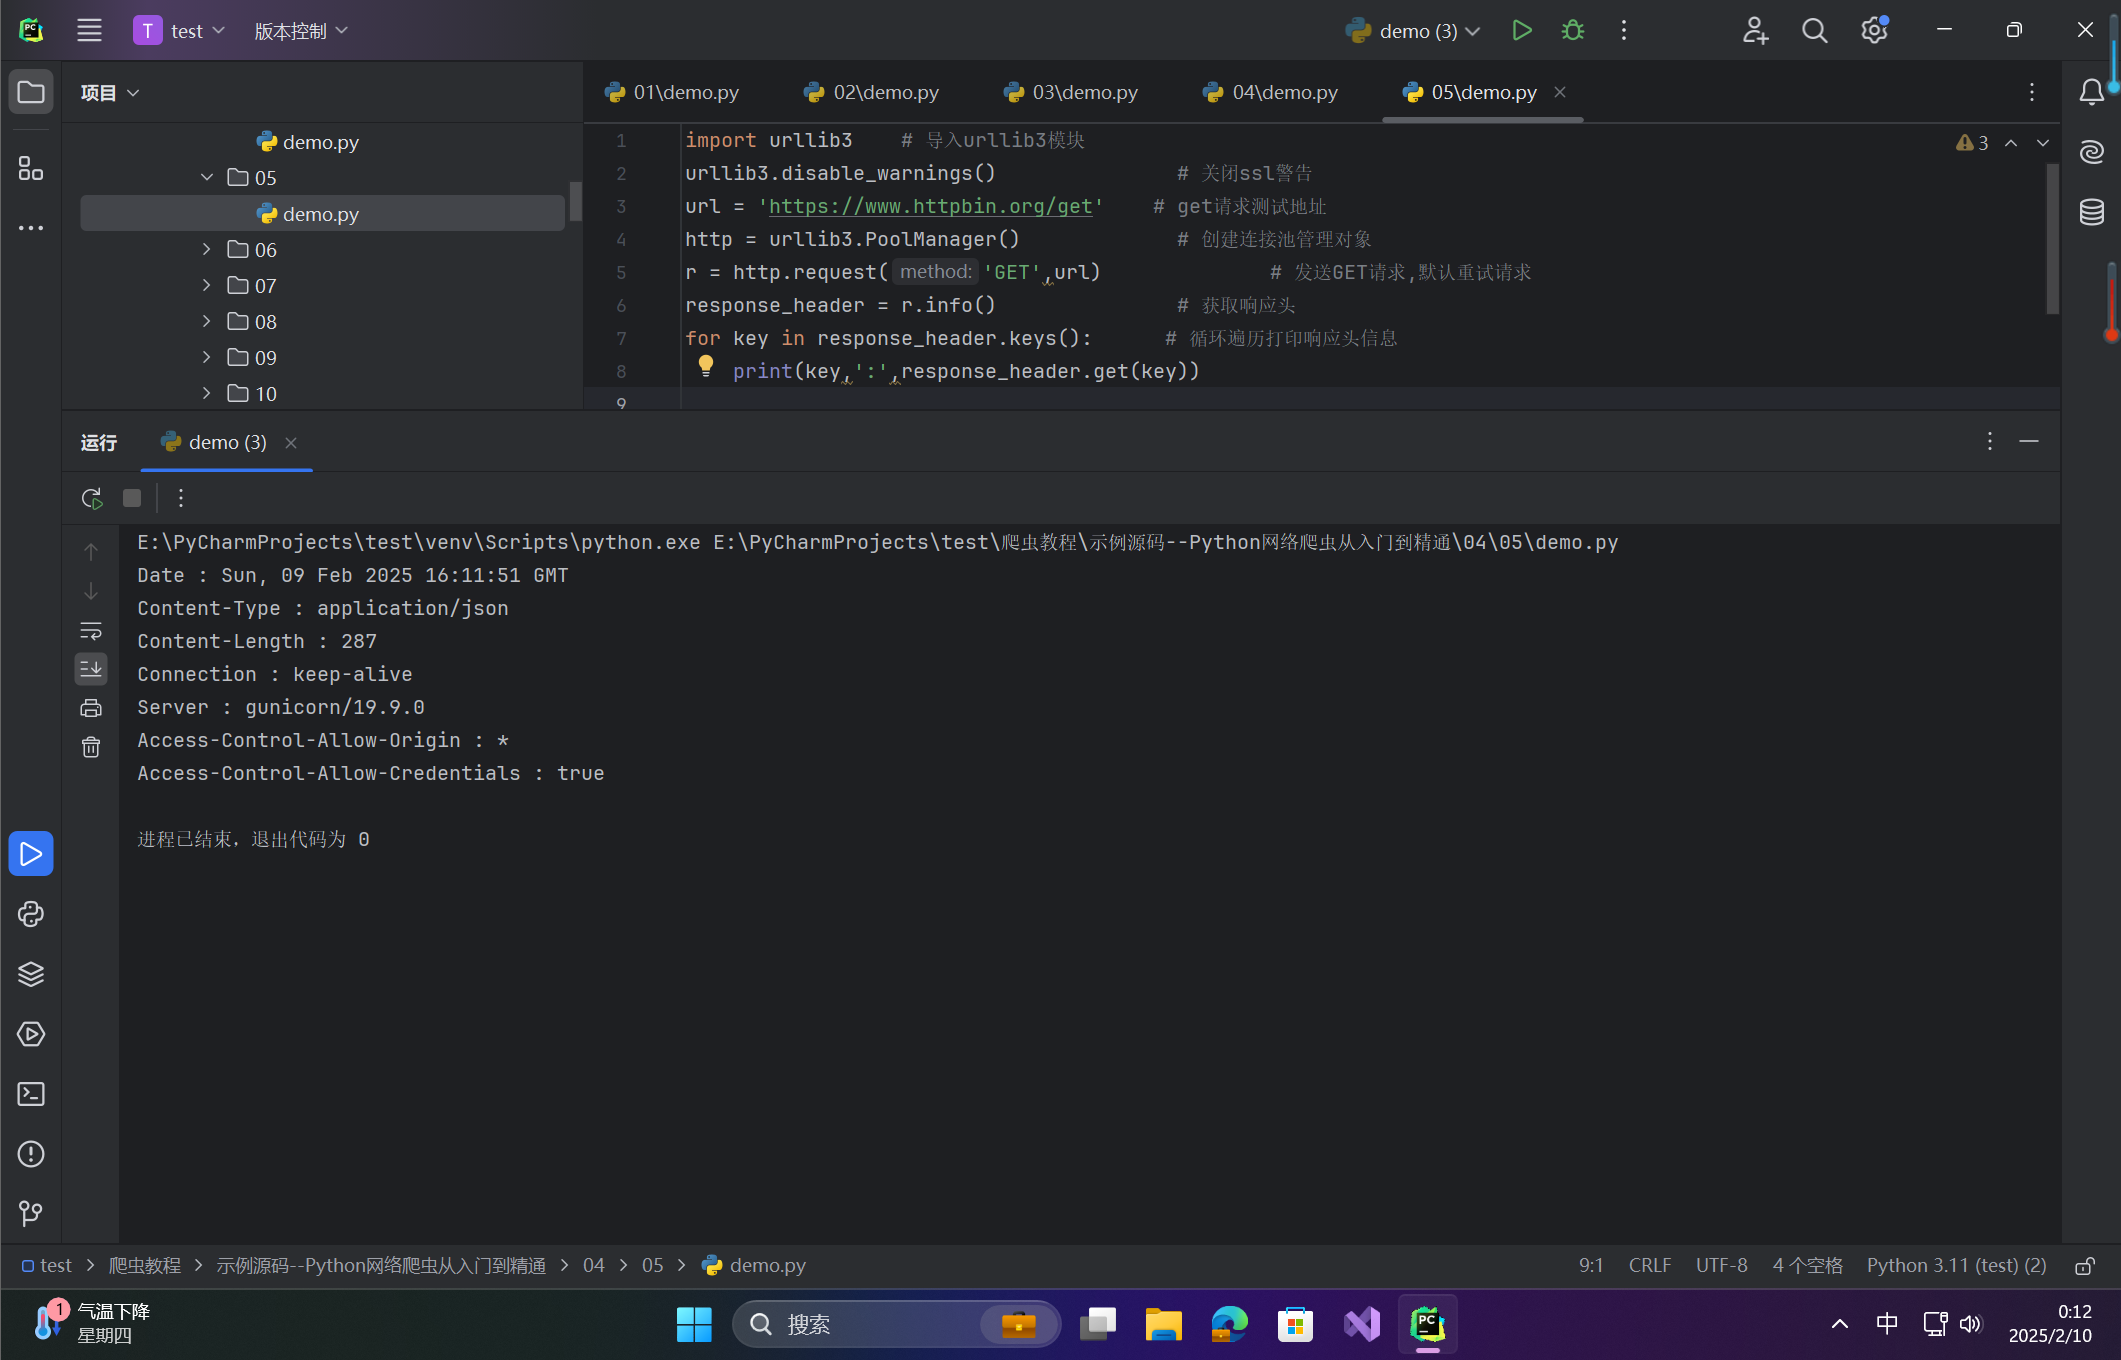The width and height of the screenshot is (2121, 1360).
Task: Click the Debug bug icon in toolbar
Action: [x=1573, y=31]
